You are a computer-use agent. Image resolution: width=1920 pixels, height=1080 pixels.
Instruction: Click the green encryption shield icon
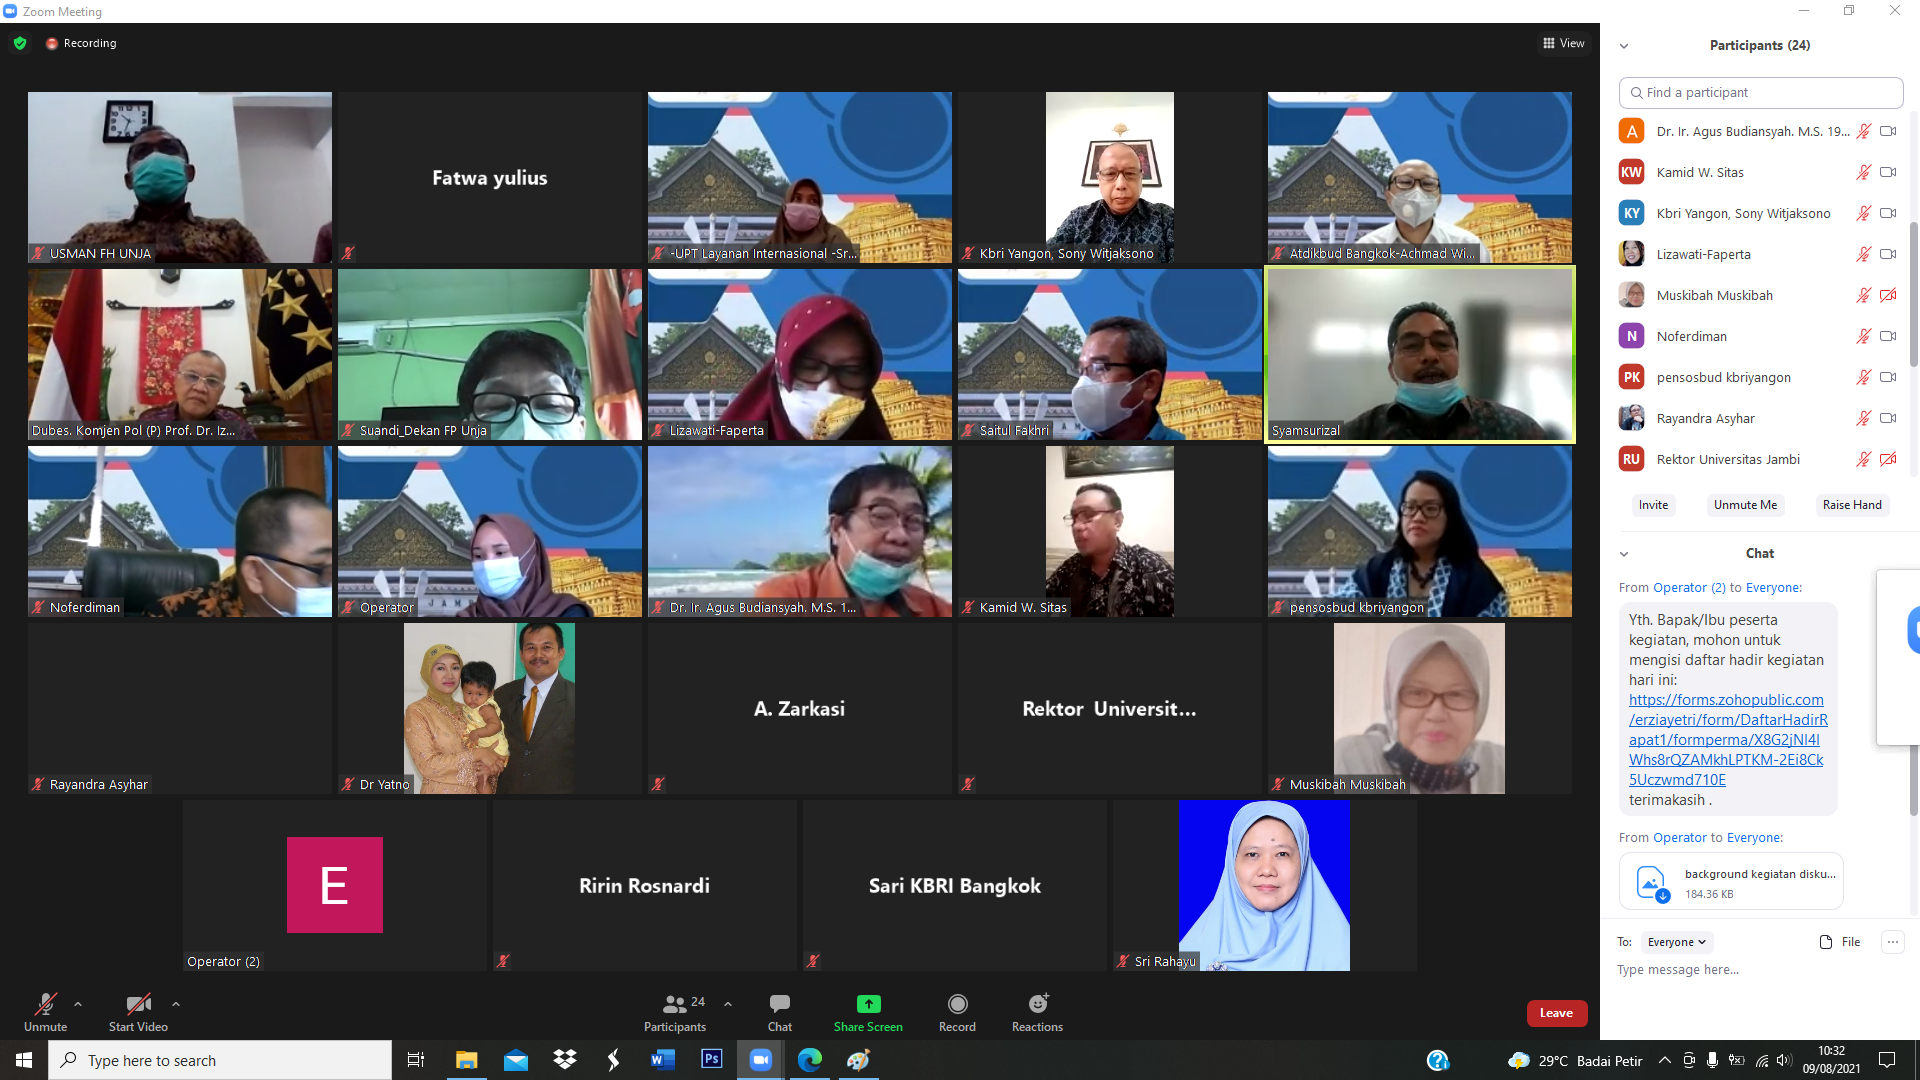click(x=20, y=43)
